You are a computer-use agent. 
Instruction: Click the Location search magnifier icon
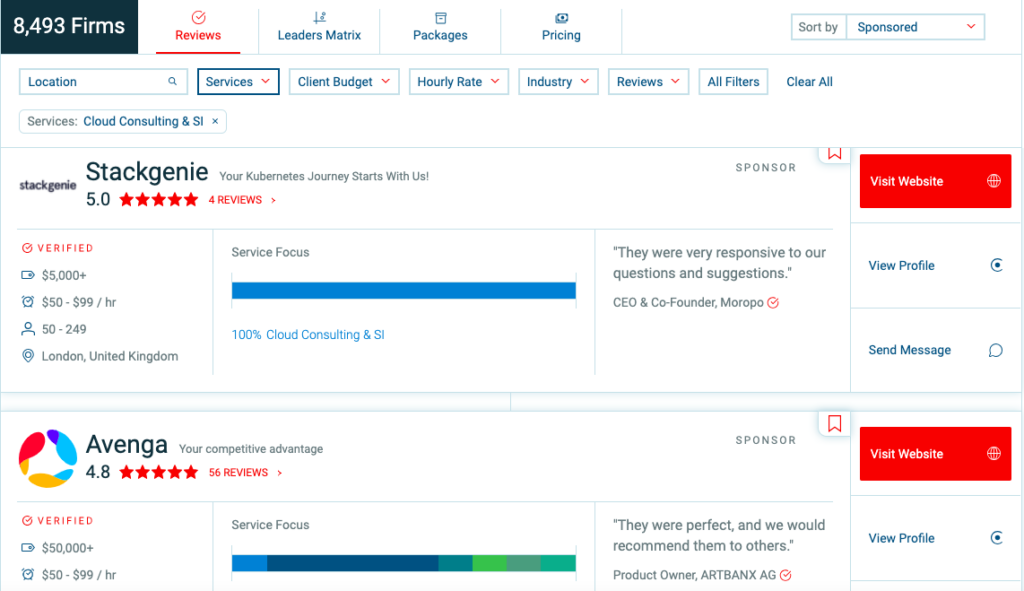[172, 82]
